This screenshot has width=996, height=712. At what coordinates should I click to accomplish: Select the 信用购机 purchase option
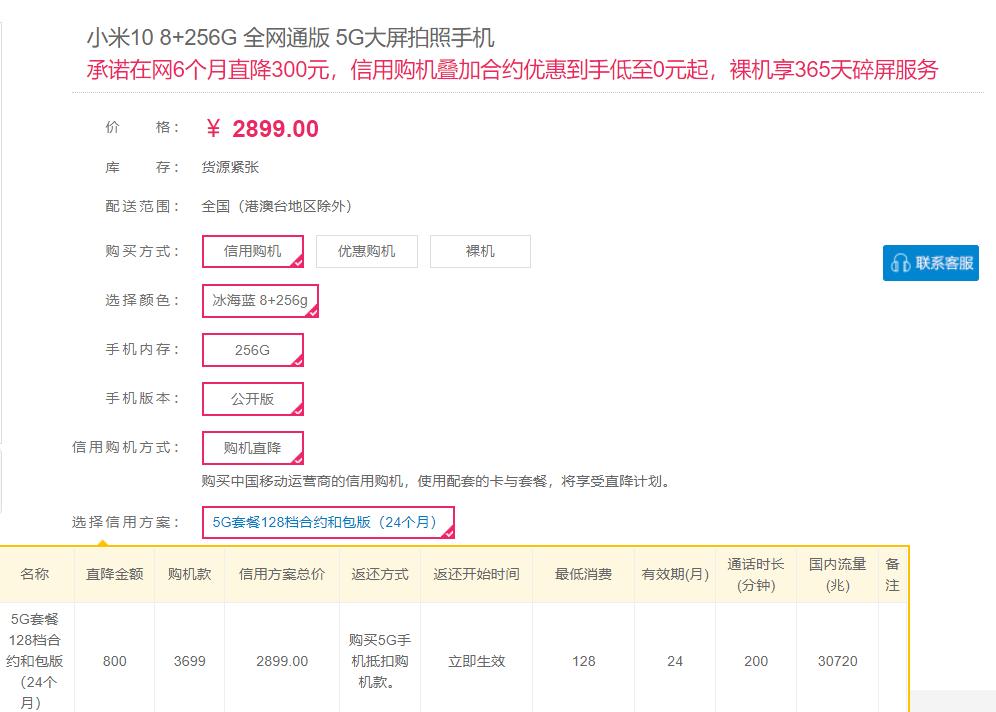pos(251,251)
